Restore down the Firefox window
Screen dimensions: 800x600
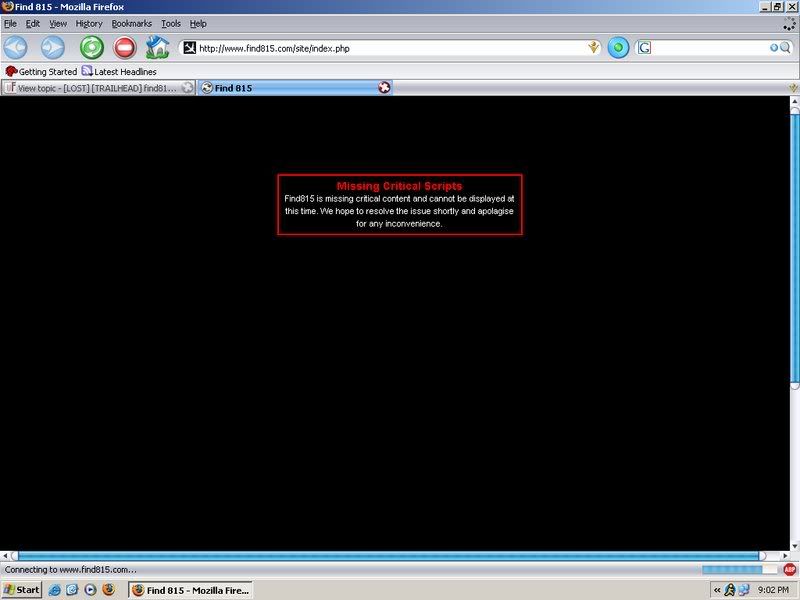click(x=778, y=7)
